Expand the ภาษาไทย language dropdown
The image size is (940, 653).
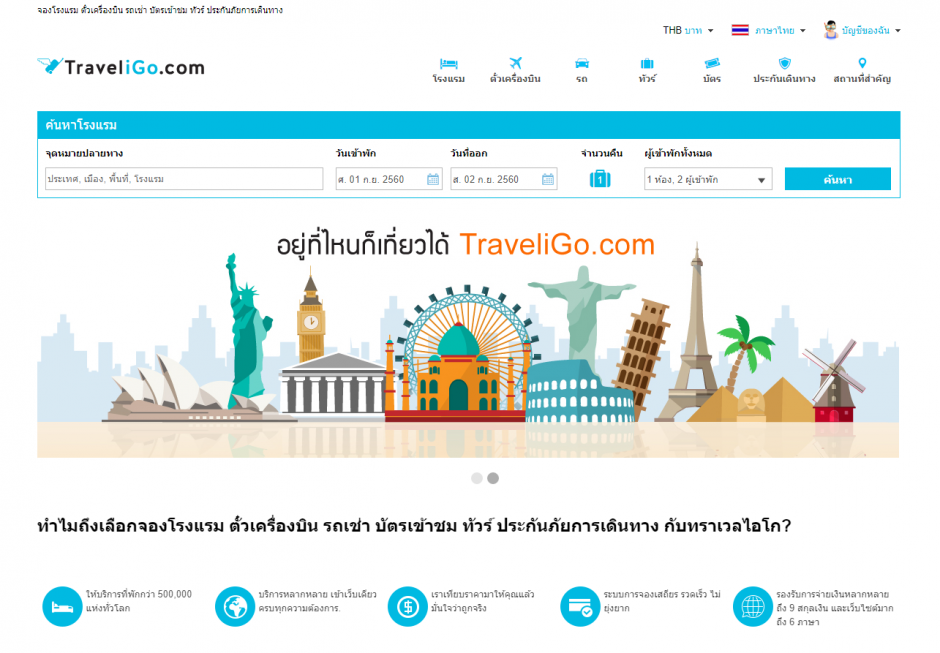click(x=769, y=30)
